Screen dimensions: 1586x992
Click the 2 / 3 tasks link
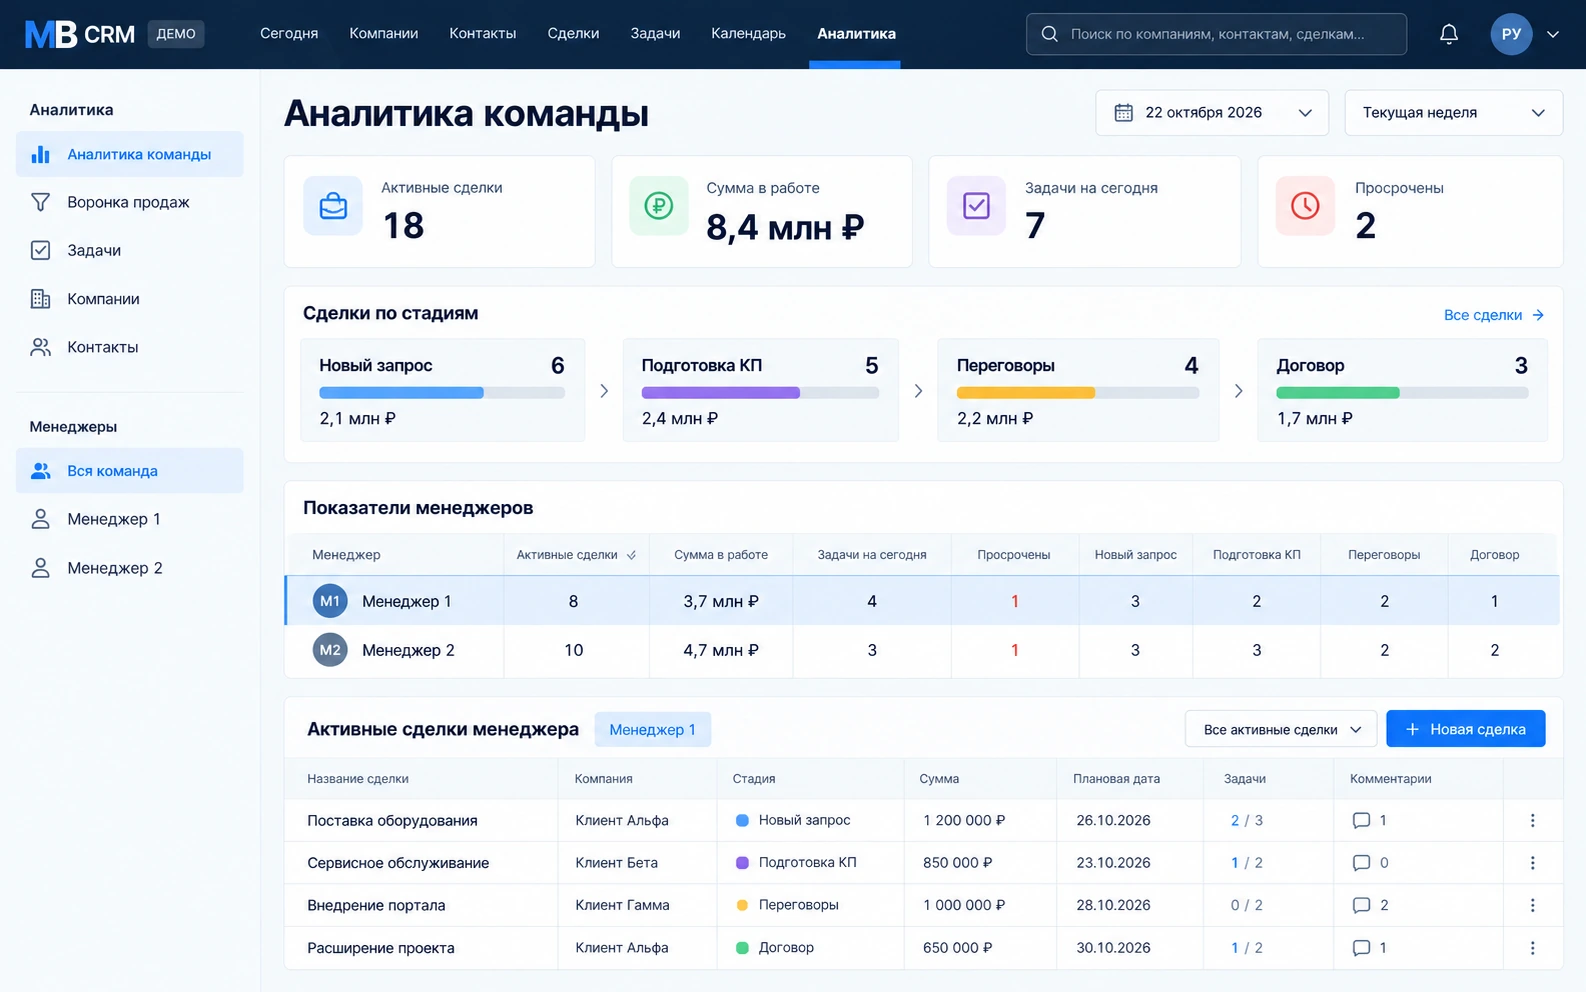click(x=1246, y=820)
